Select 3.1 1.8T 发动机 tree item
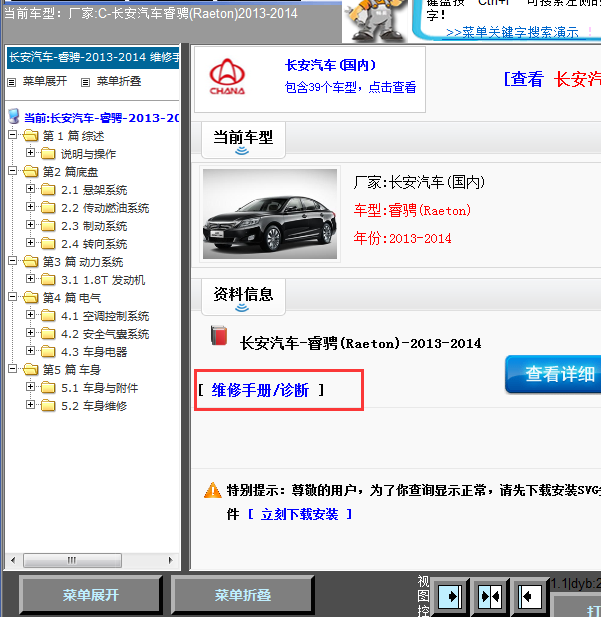Viewport: 601px width, 617px height. coord(103,280)
